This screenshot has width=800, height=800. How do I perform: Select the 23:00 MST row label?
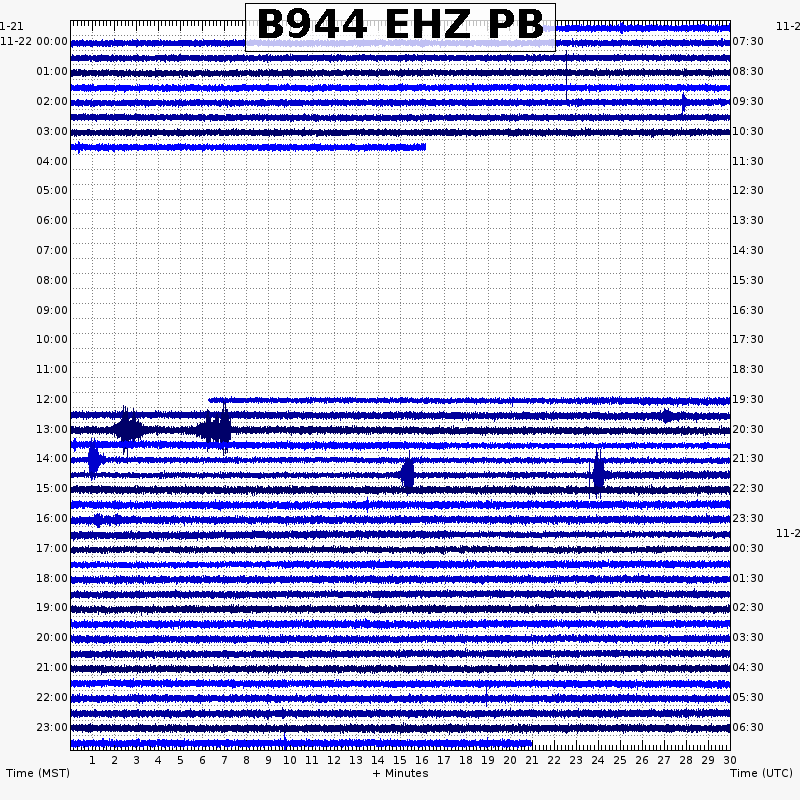[52, 728]
